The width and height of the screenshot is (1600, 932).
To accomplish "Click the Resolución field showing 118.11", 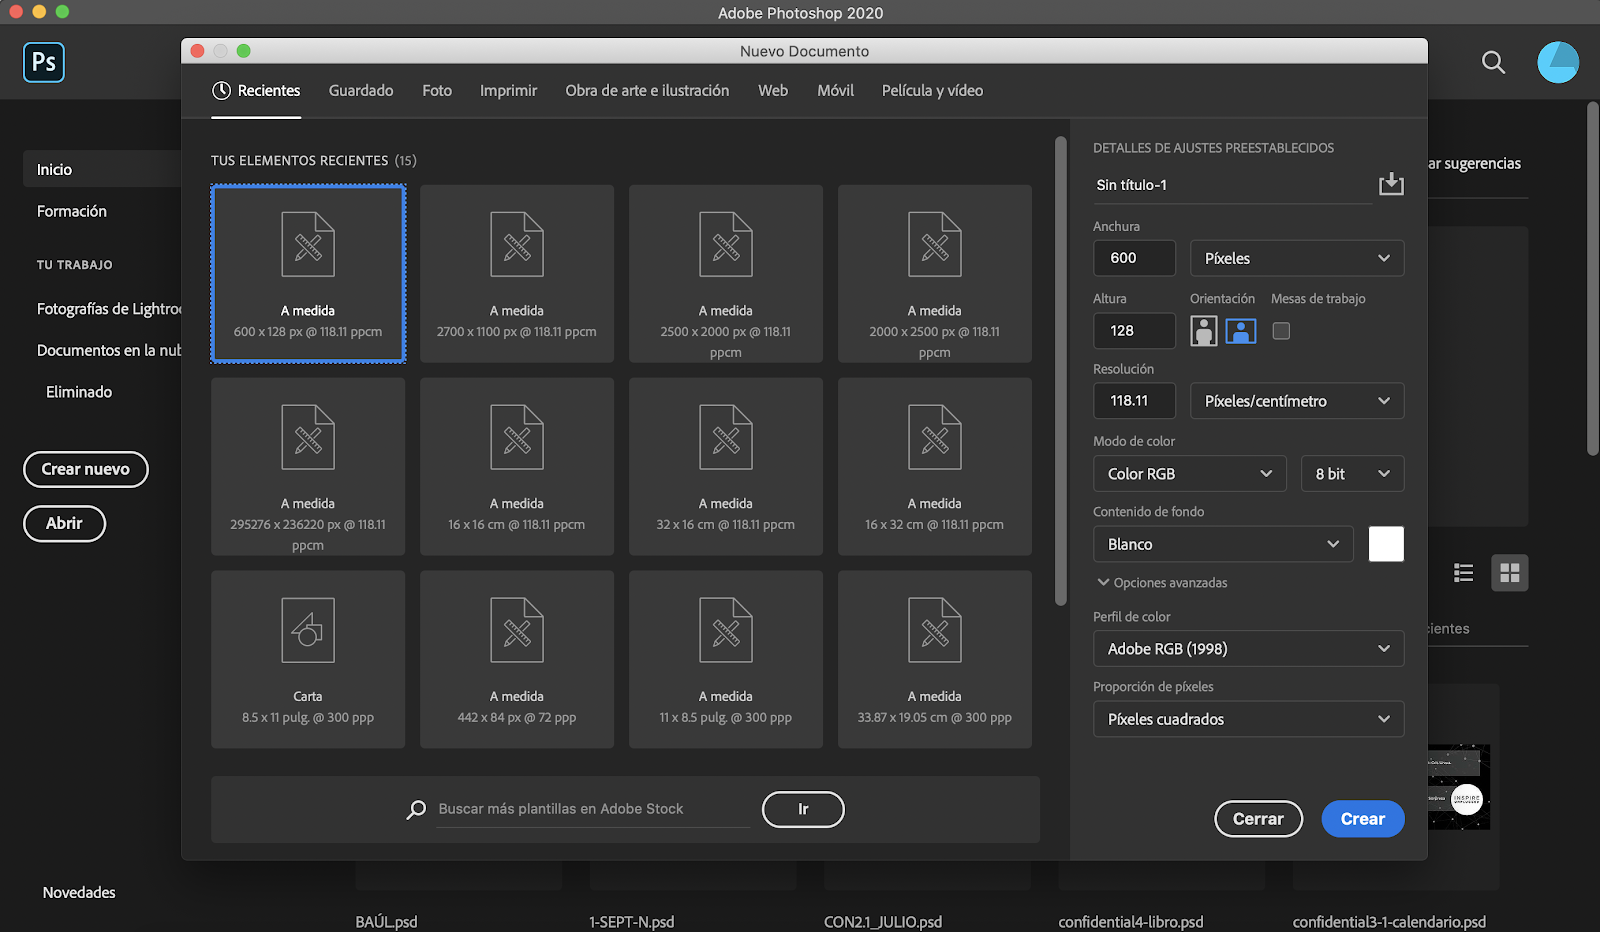I will tap(1134, 401).
